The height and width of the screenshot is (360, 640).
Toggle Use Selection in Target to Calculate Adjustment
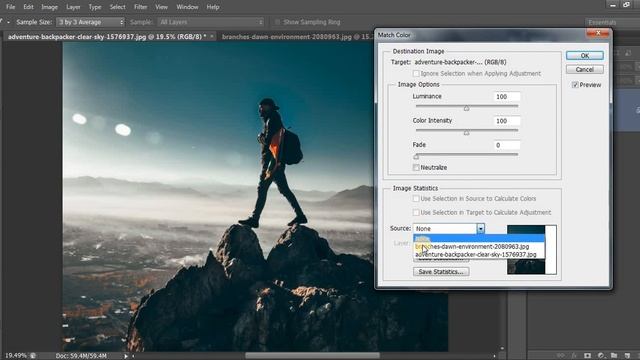[416, 213]
